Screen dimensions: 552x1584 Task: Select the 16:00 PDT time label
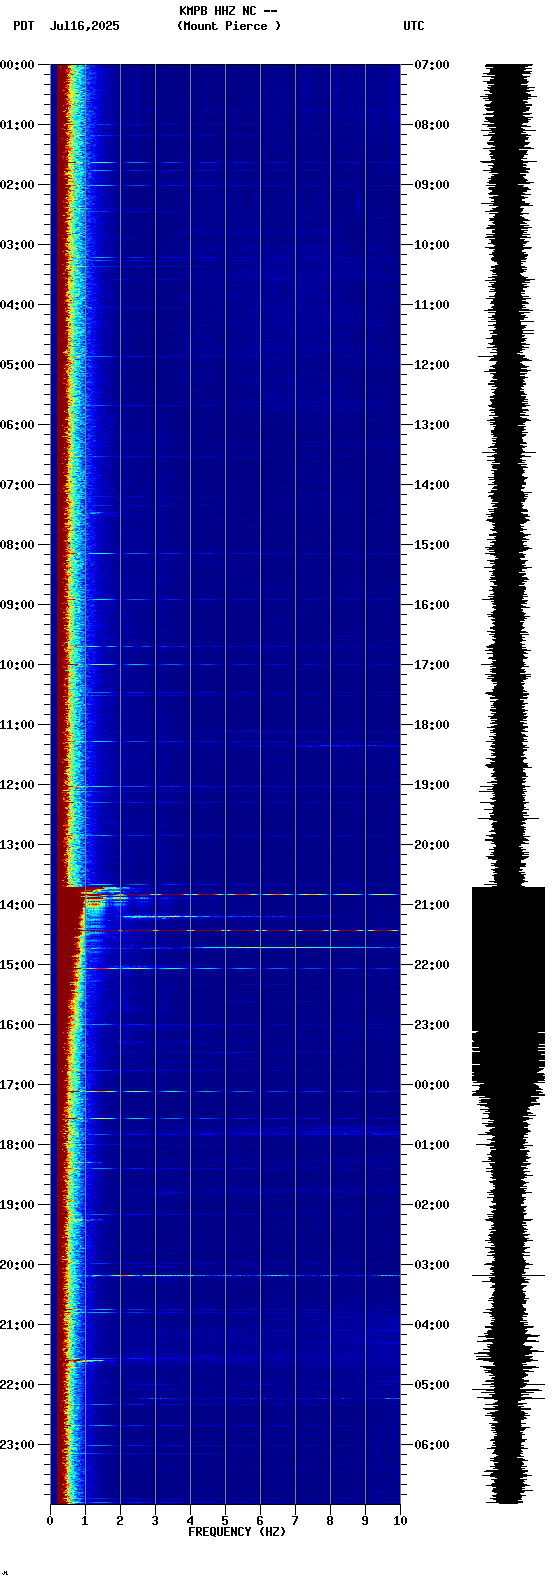click(x=17, y=1025)
